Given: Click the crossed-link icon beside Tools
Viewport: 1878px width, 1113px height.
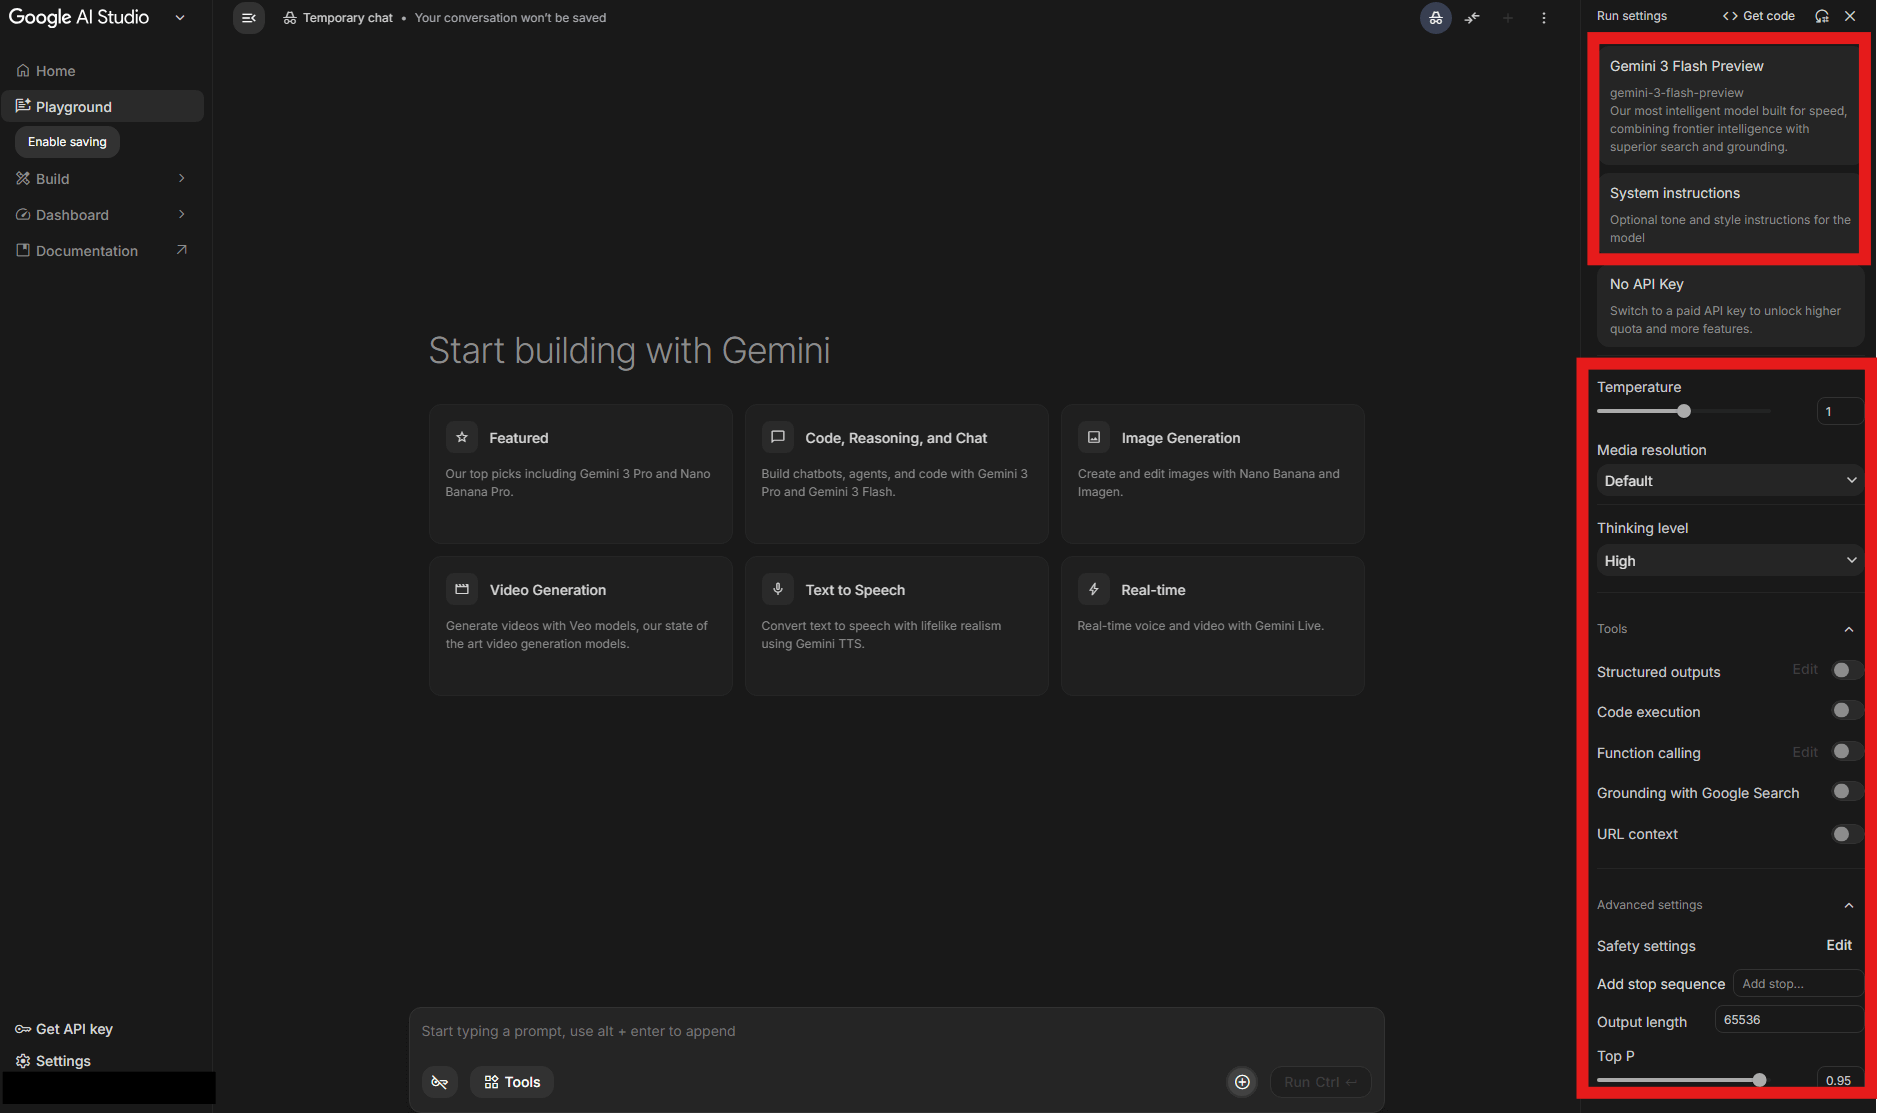Looking at the screenshot, I should [439, 1082].
